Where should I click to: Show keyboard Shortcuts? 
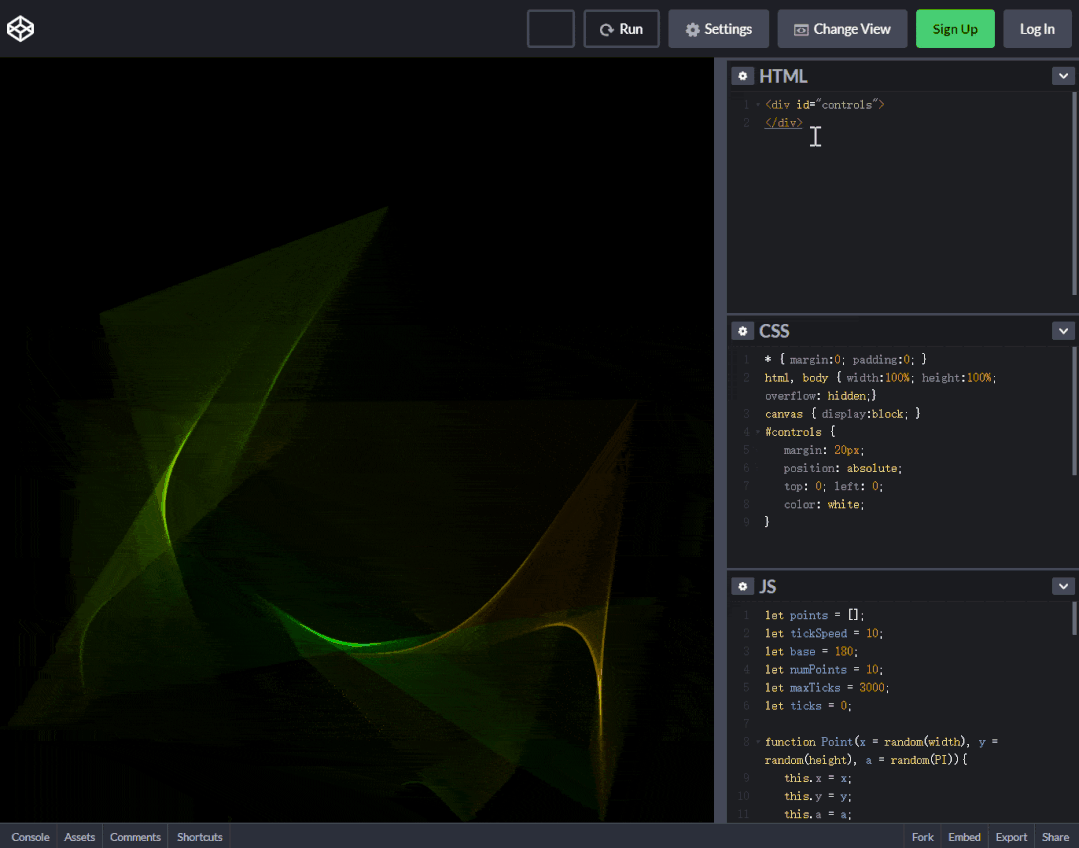point(200,837)
